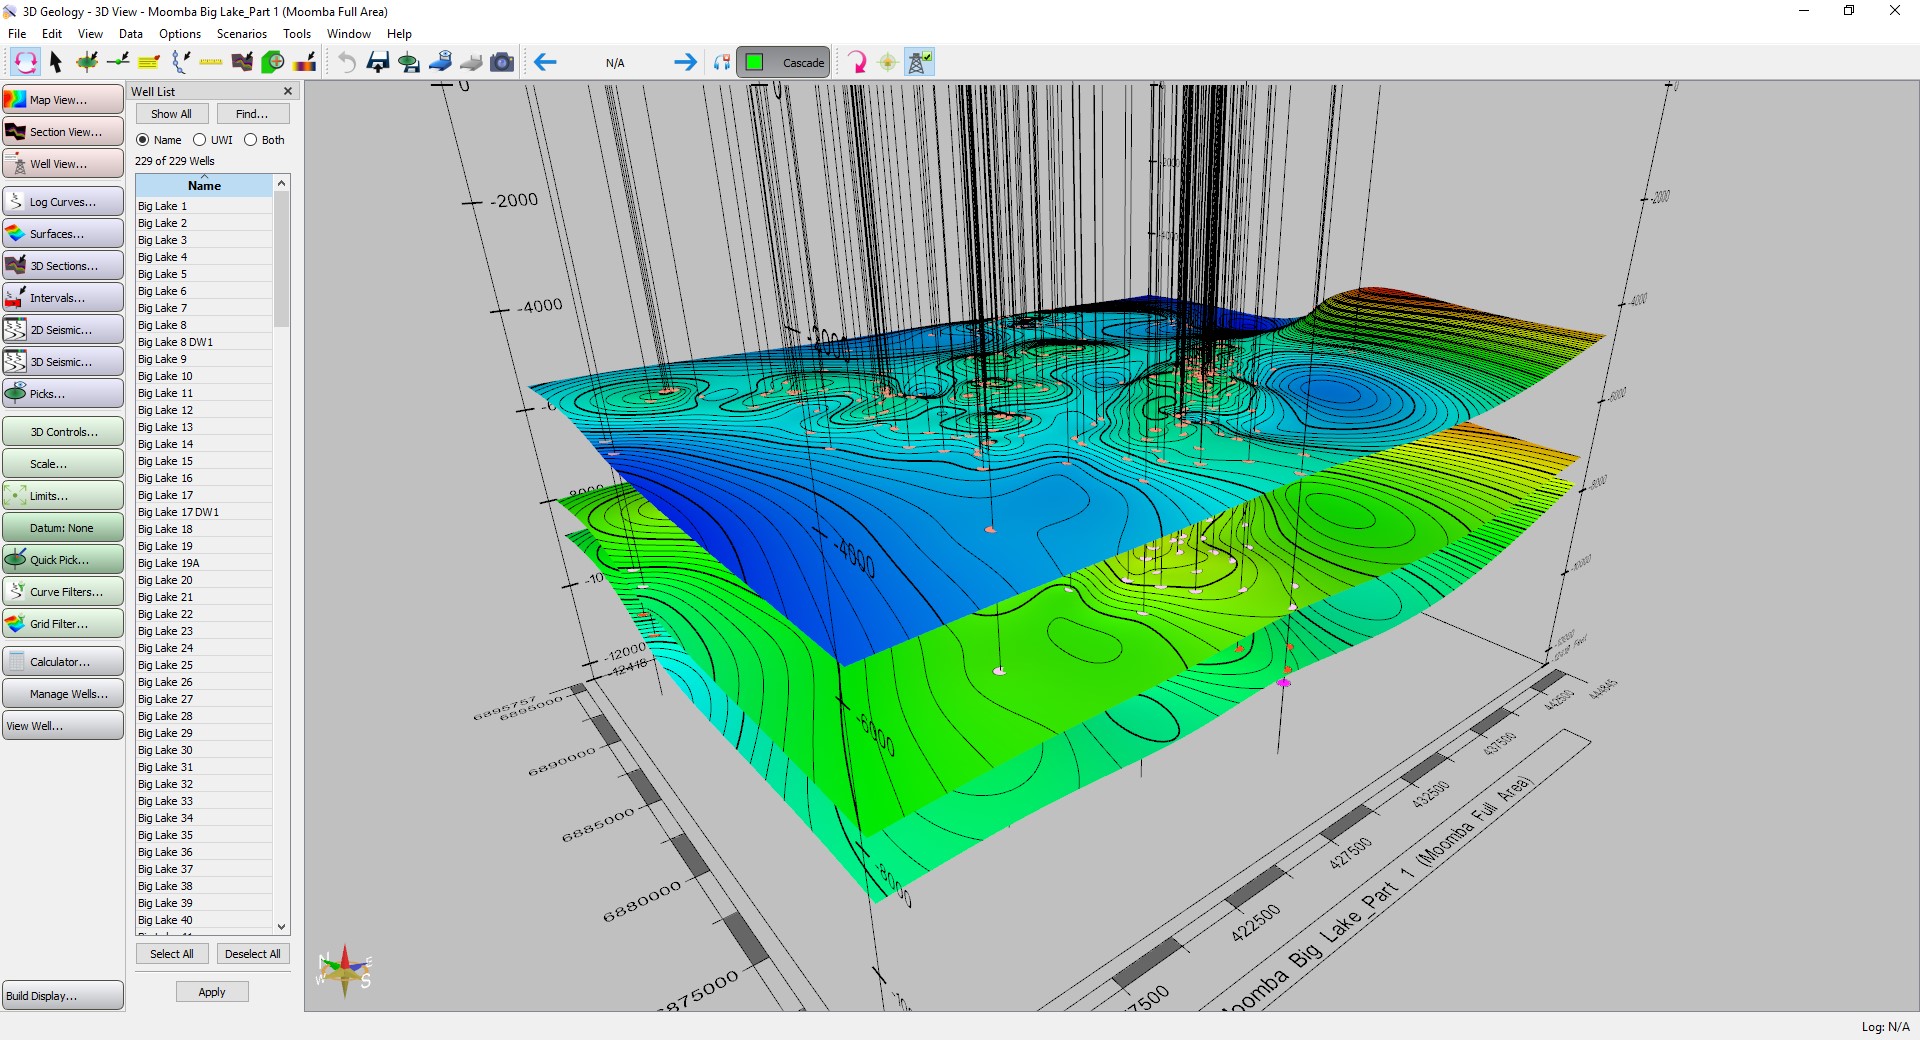Open the Tools menu
Viewport: 1920px width, 1040px height.
click(x=297, y=34)
